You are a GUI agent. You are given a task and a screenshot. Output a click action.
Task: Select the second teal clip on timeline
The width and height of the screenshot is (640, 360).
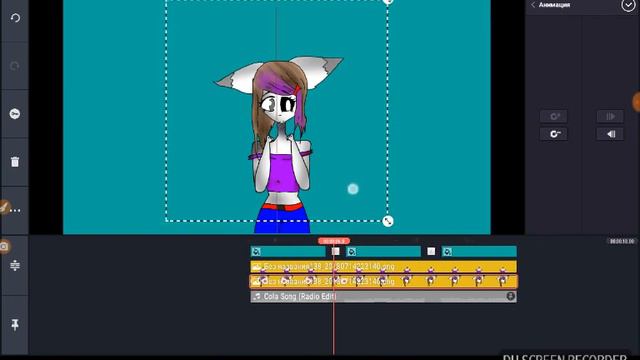[383, 251]
